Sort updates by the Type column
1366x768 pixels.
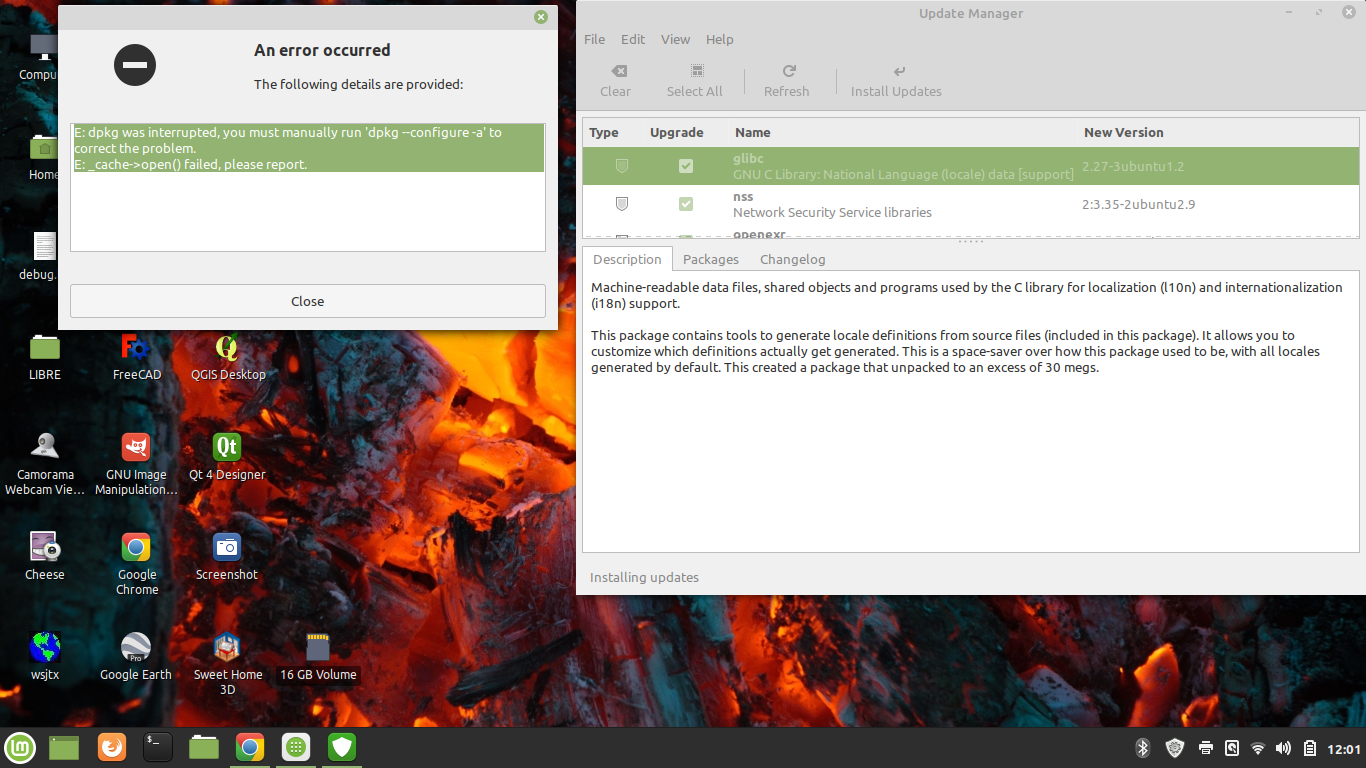pyautogui.click(x=604, y=132)
